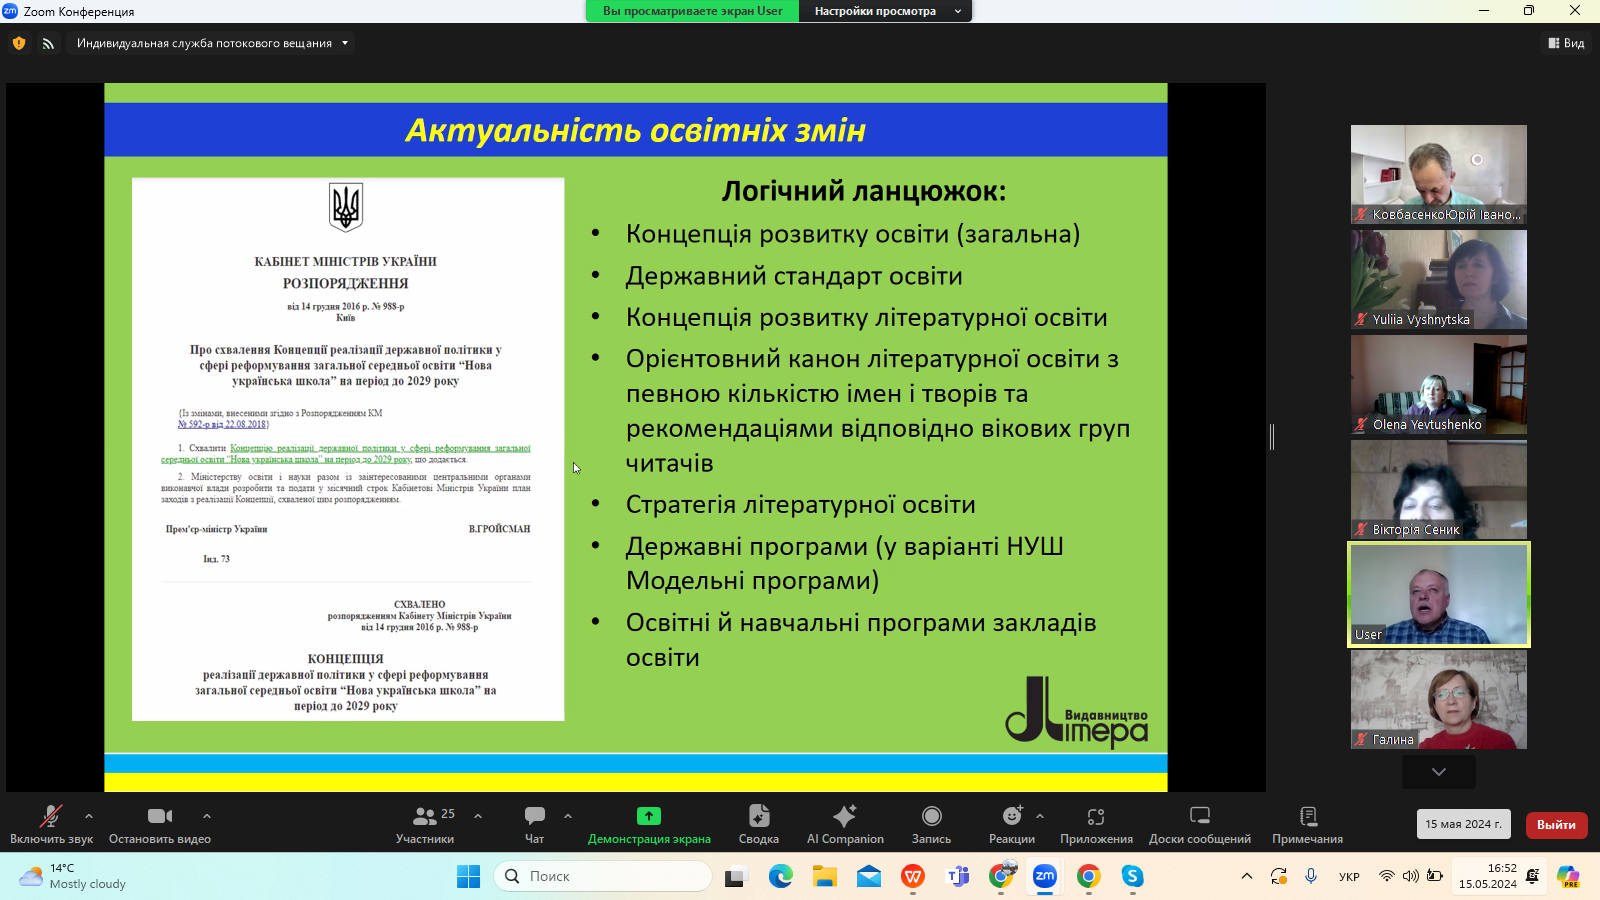Image resolution: width=1600 pixels, height=900 pixels.
Task: Open the Participants panel
Action: pos(425,824)
